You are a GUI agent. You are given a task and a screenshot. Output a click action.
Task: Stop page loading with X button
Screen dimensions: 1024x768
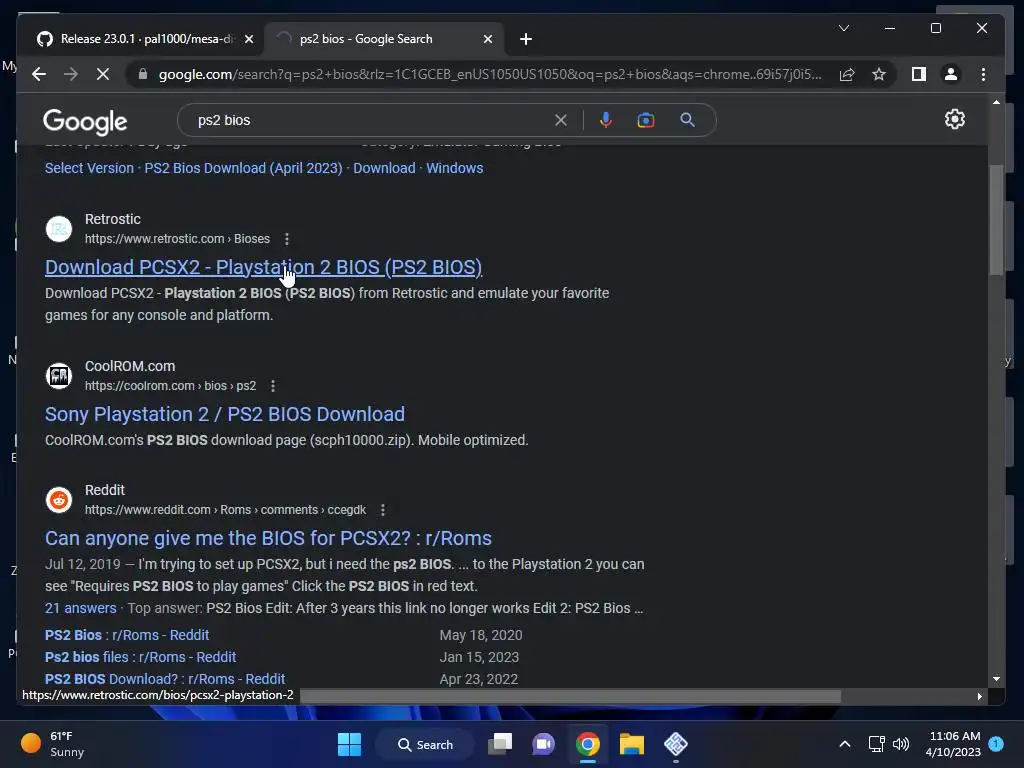[x=103, y=74]
